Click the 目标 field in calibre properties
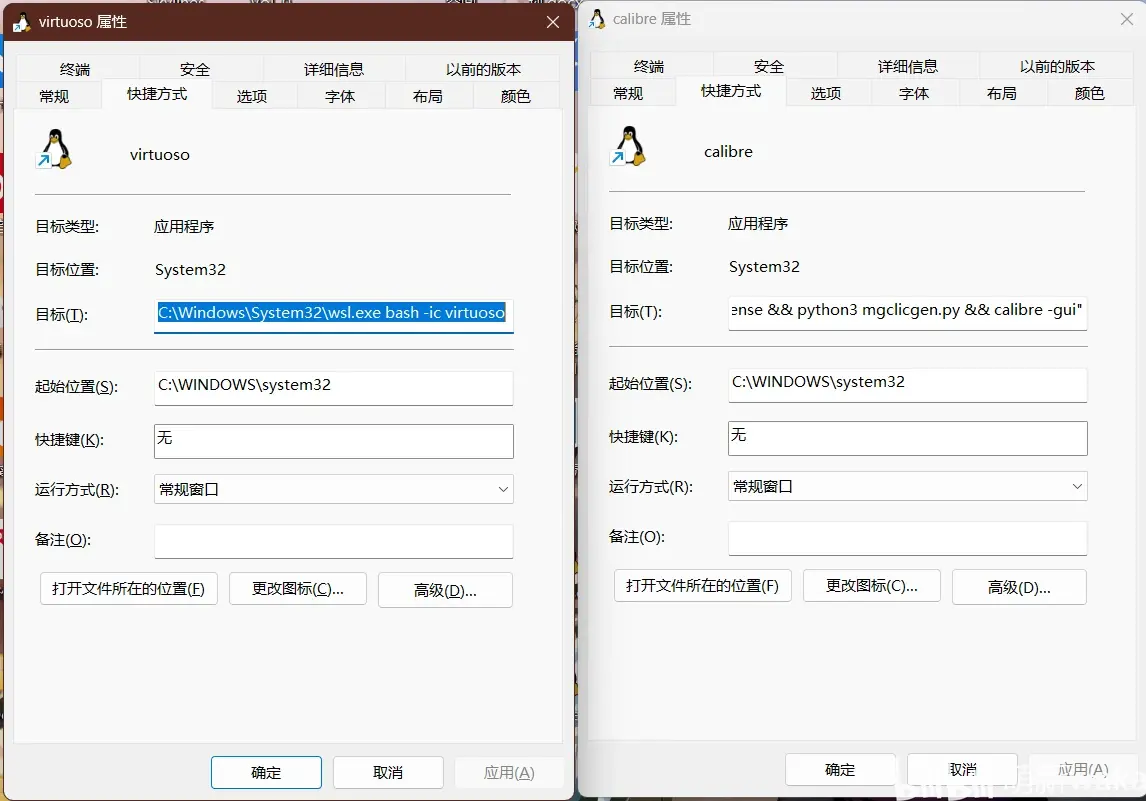The height and width of the screenshot is (801, 1146). [908, 312]
